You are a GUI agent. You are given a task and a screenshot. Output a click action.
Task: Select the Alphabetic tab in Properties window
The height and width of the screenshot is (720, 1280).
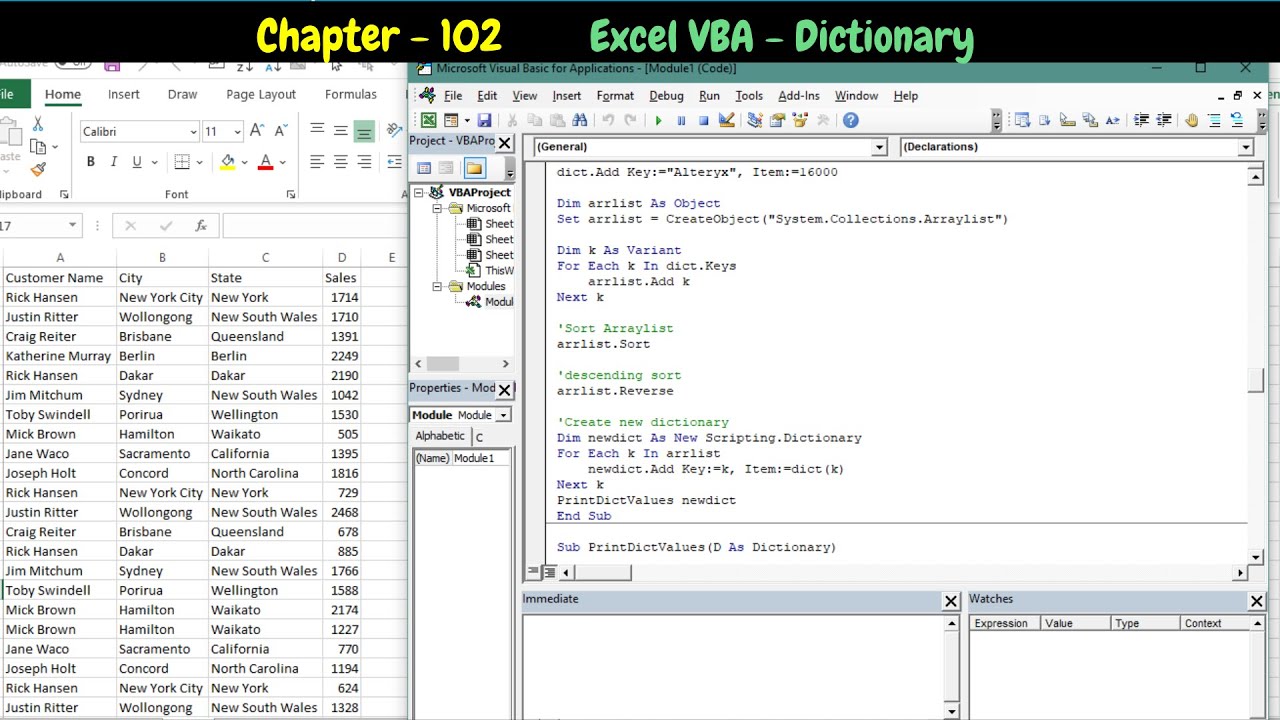point(440,436)
